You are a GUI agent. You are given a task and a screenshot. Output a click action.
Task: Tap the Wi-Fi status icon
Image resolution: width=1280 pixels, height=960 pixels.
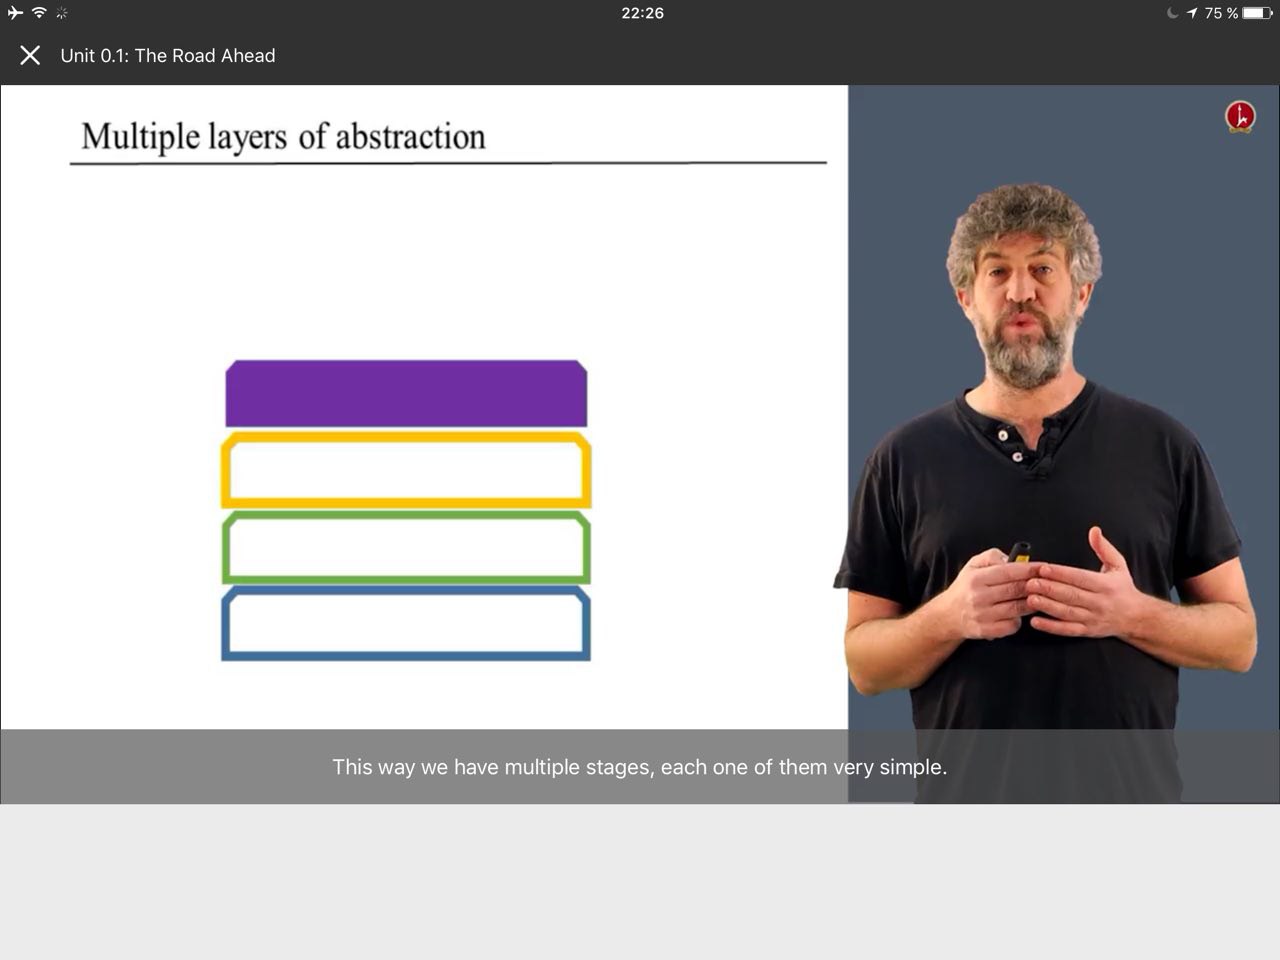point(39,13)
